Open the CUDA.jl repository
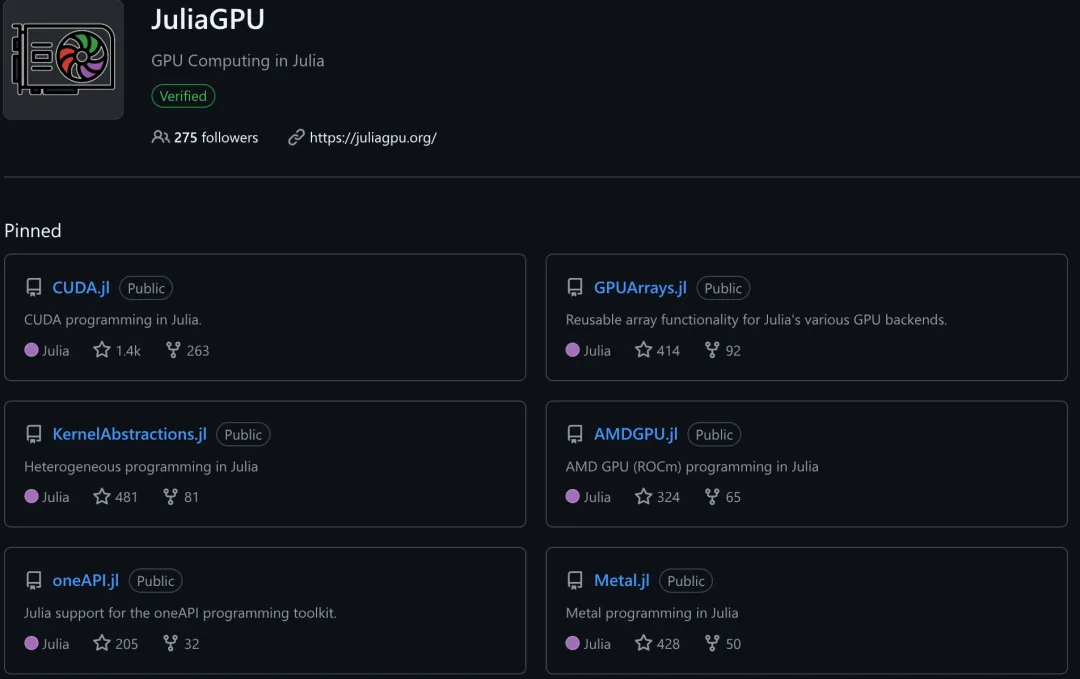 click(x=81, y=288)
